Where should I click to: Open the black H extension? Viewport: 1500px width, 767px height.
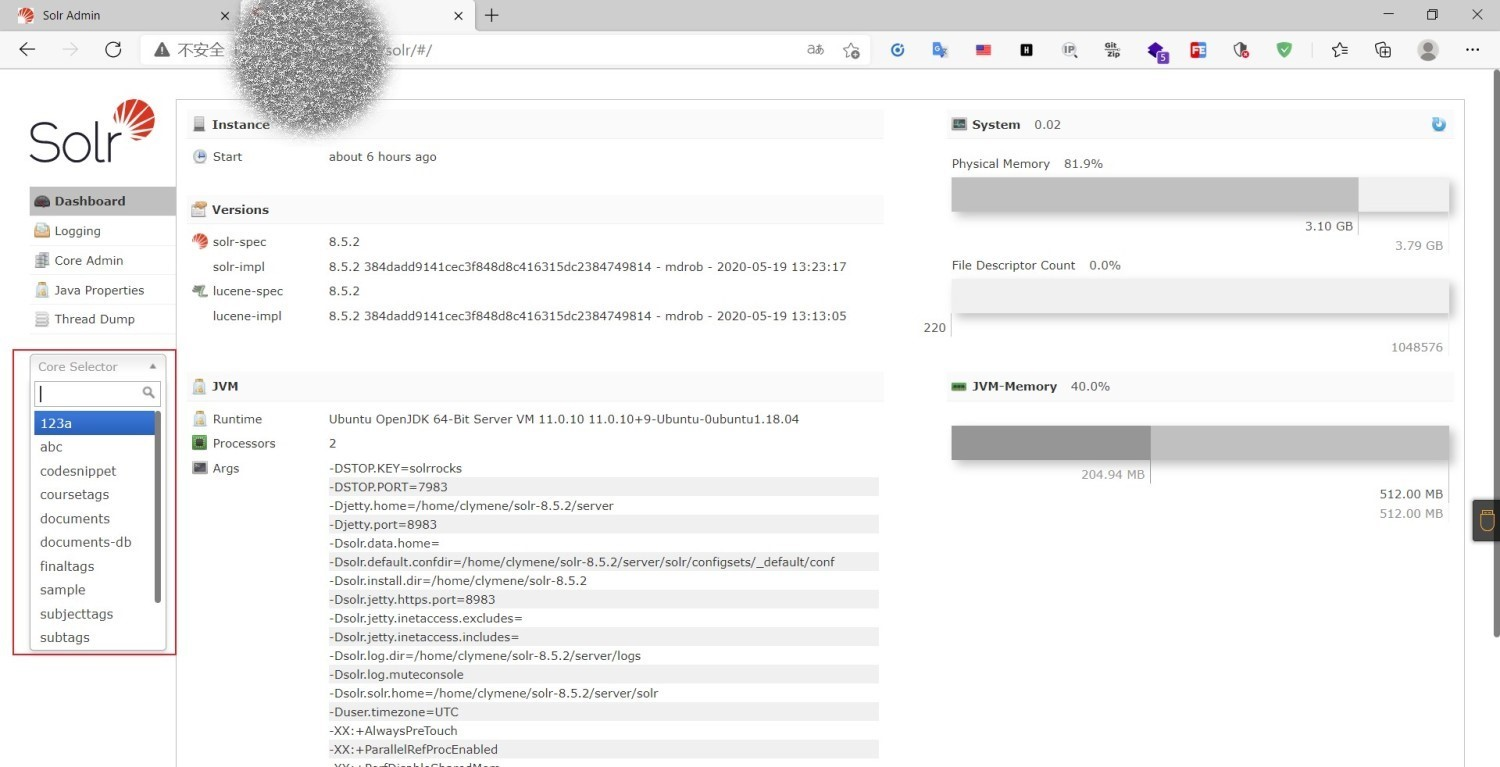pyautogui.click(x=1026, y=50)
